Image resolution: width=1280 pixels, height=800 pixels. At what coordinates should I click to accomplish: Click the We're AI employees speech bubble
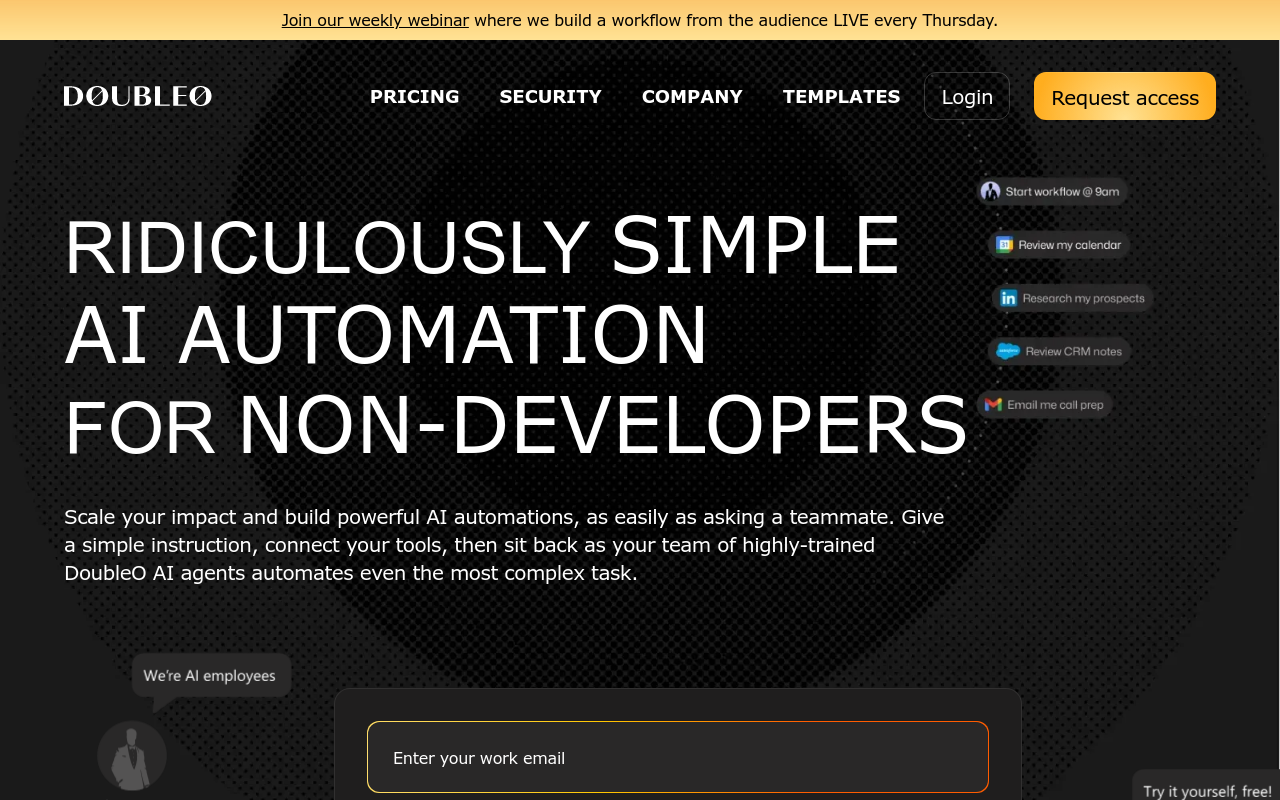click(x=211, y=676)
